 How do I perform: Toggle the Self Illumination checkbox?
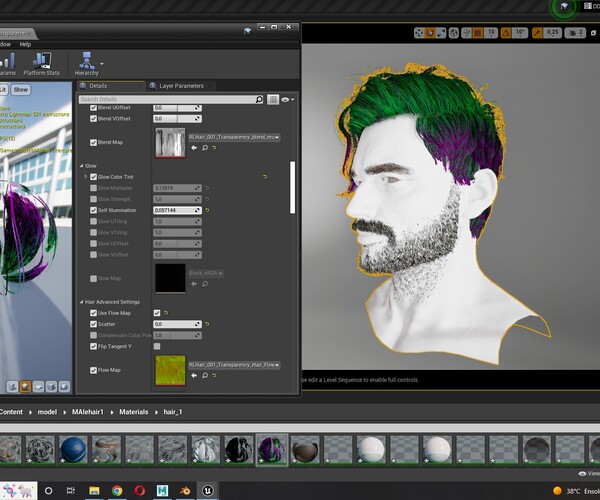(x=93, y=210)
